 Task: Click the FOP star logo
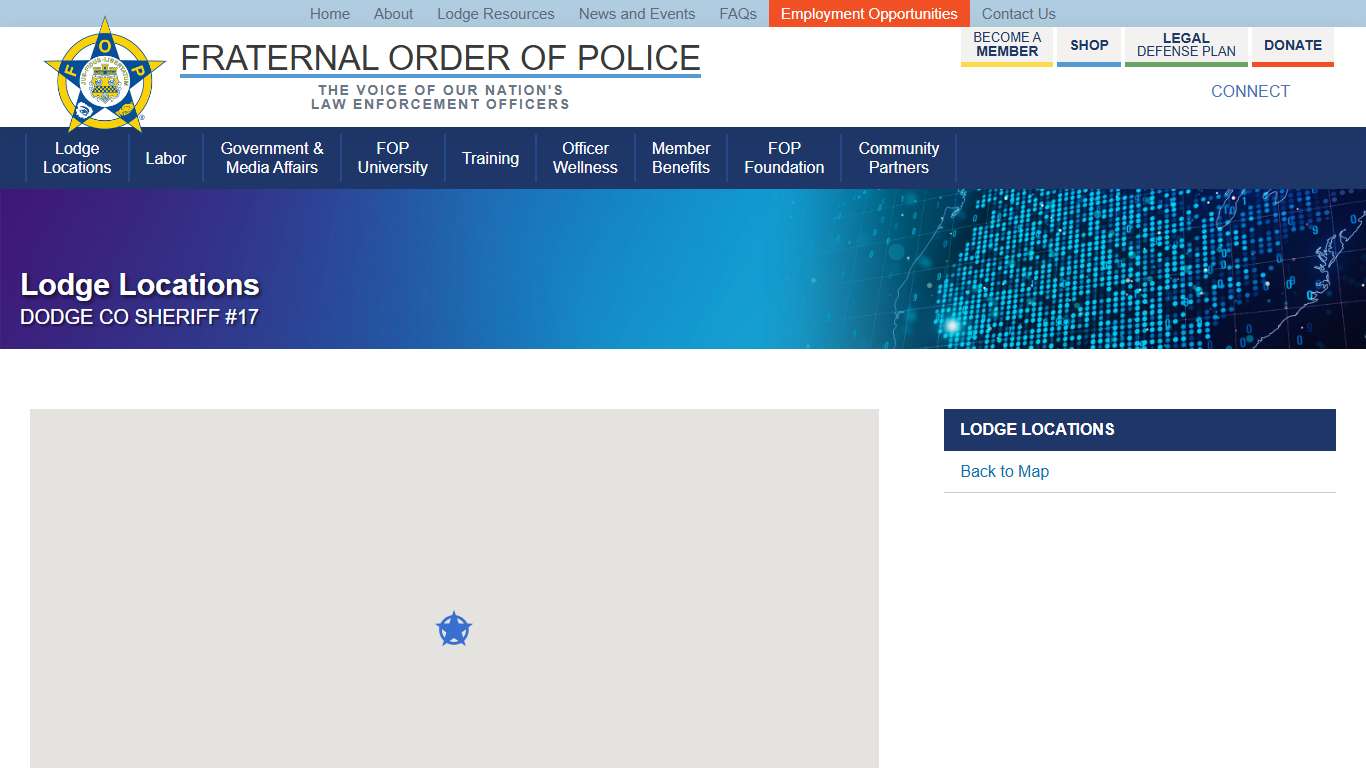click(104, 76)
